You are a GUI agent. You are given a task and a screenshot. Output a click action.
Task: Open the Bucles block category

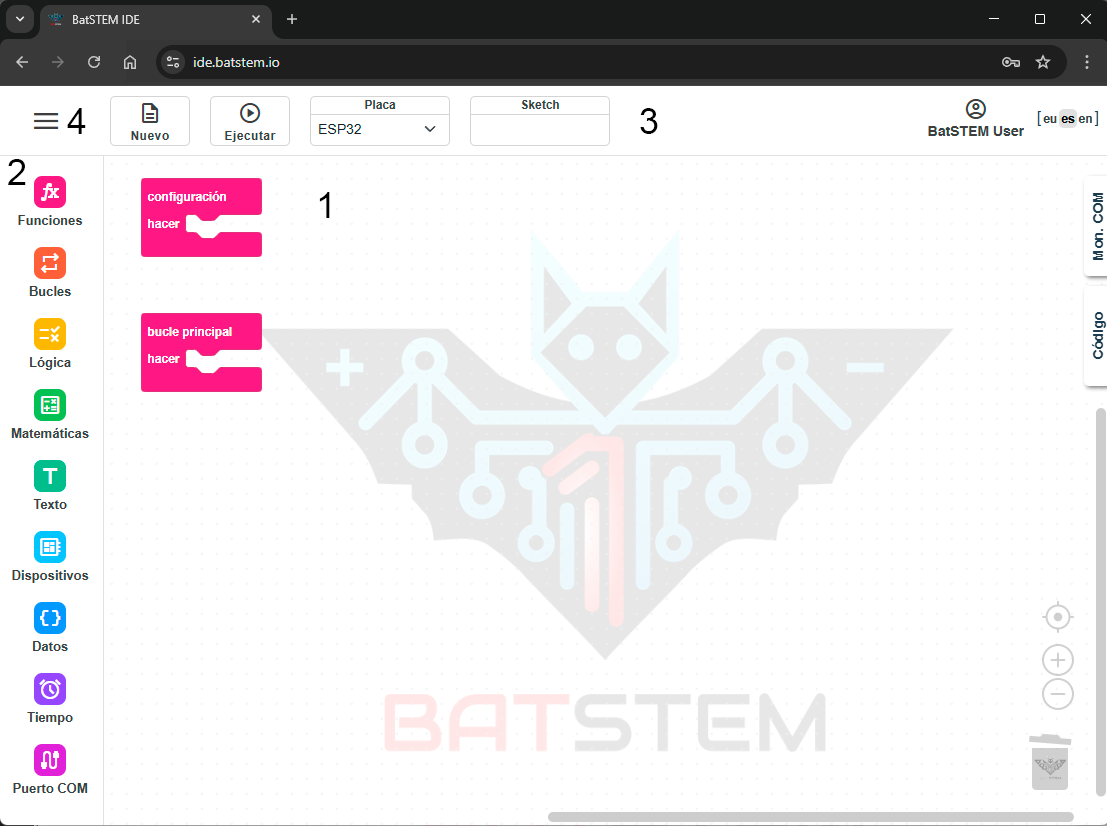point(50,263)
